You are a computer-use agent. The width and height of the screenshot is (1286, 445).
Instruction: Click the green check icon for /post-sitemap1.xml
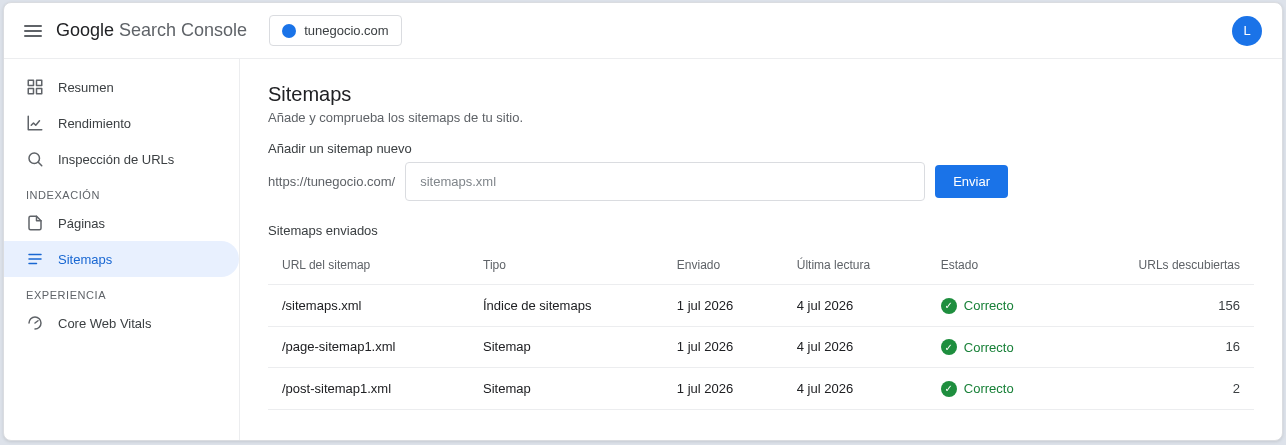point(949,389)
